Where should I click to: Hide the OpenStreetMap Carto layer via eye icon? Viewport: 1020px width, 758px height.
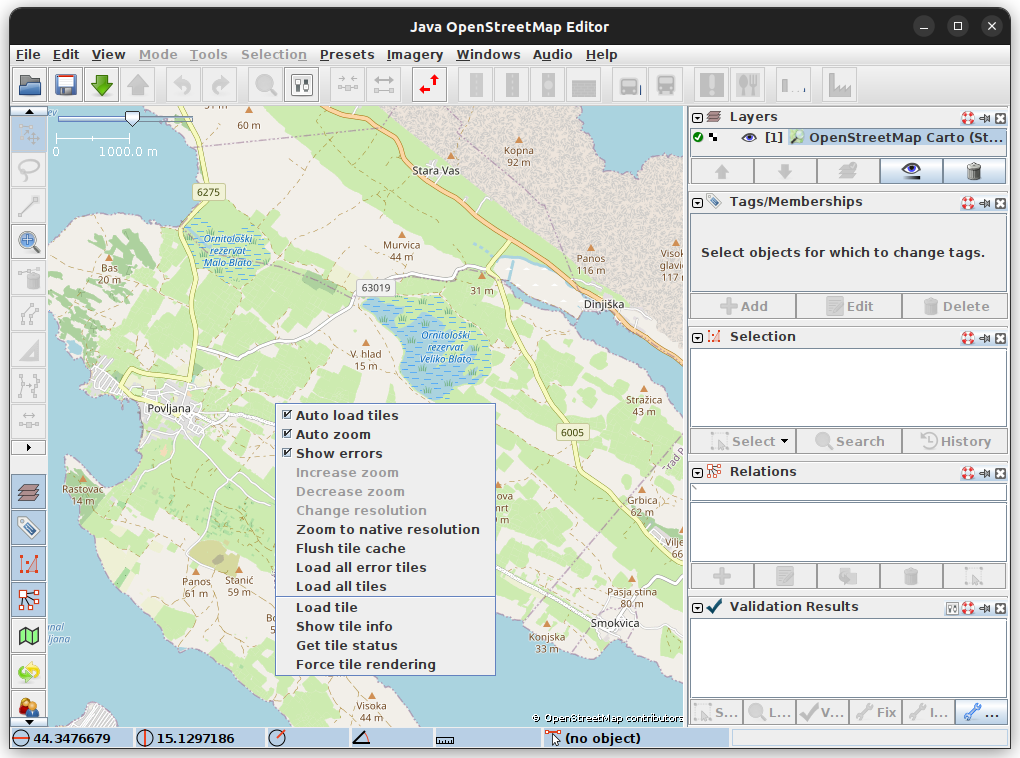point(748,138)
